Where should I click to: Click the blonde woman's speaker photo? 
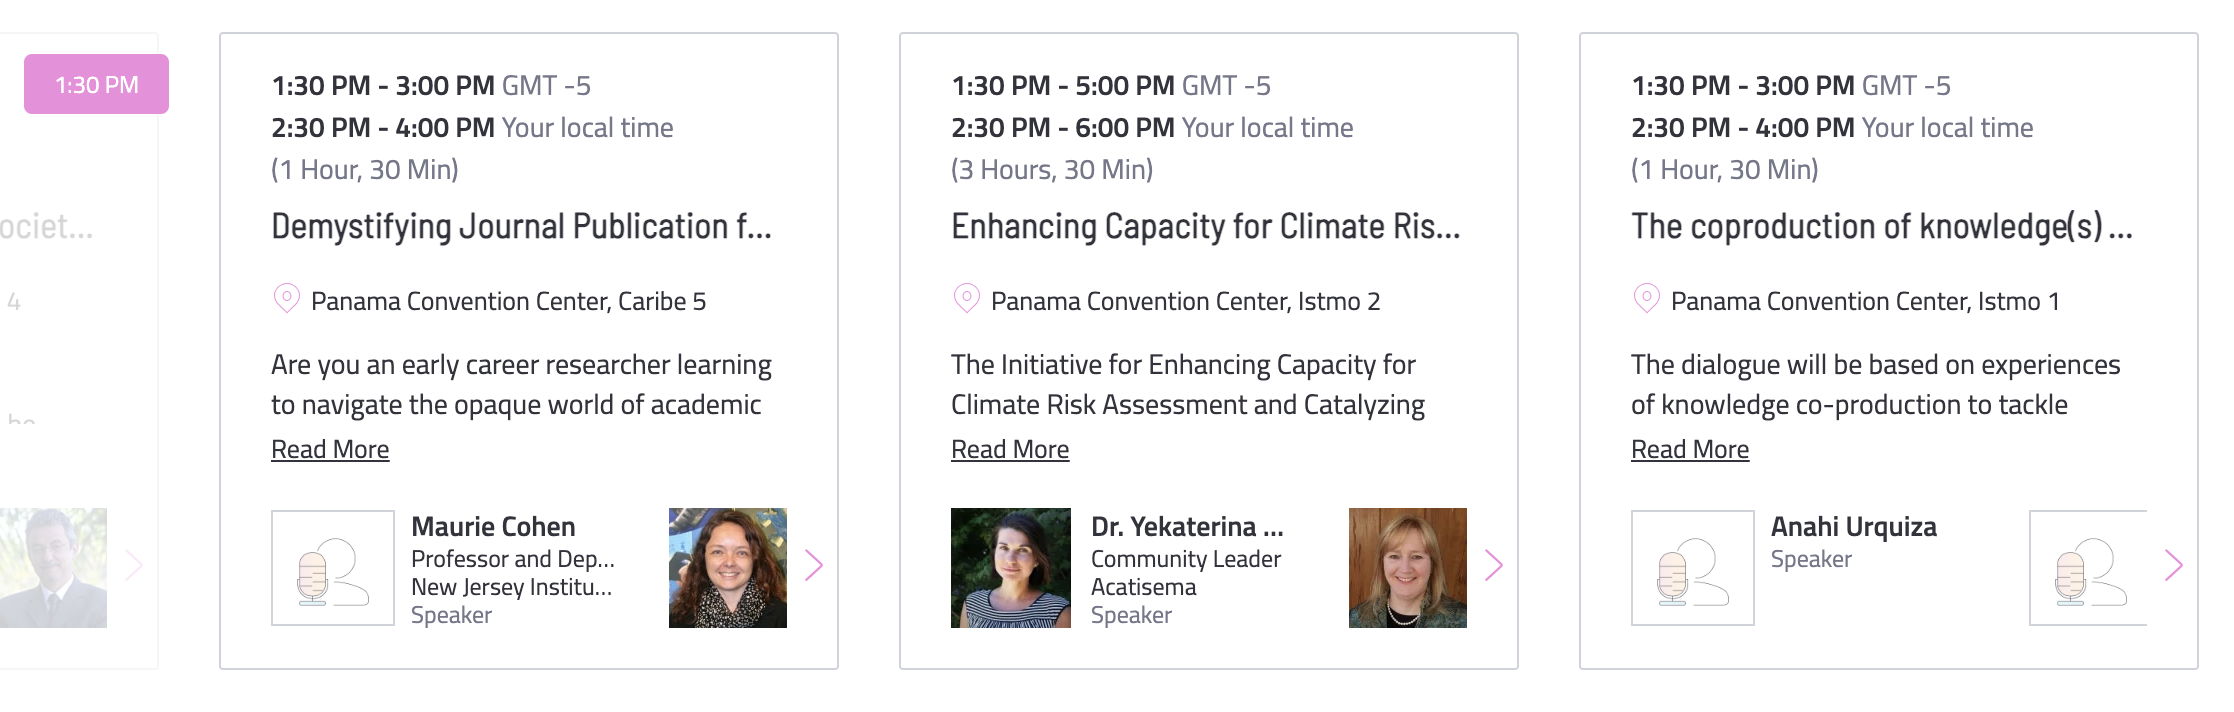point(1408,568)
